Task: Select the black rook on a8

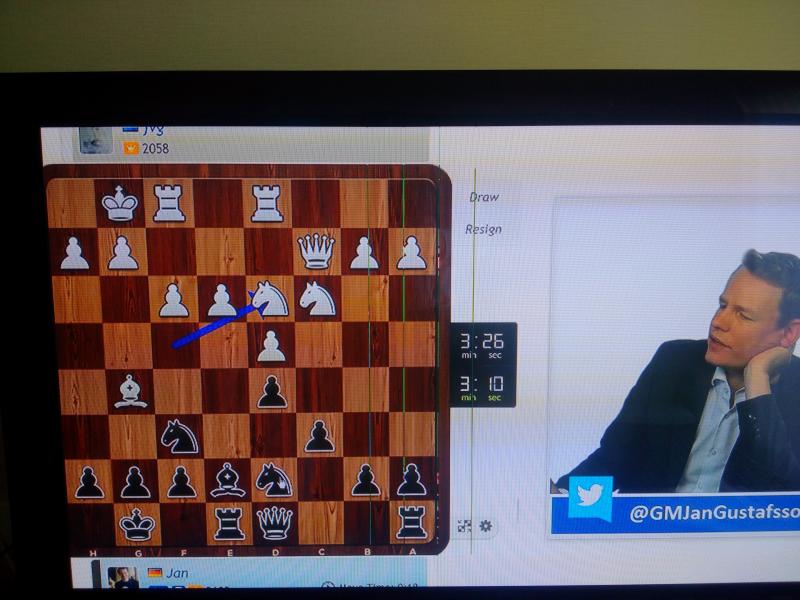Action: pos(411,522)
